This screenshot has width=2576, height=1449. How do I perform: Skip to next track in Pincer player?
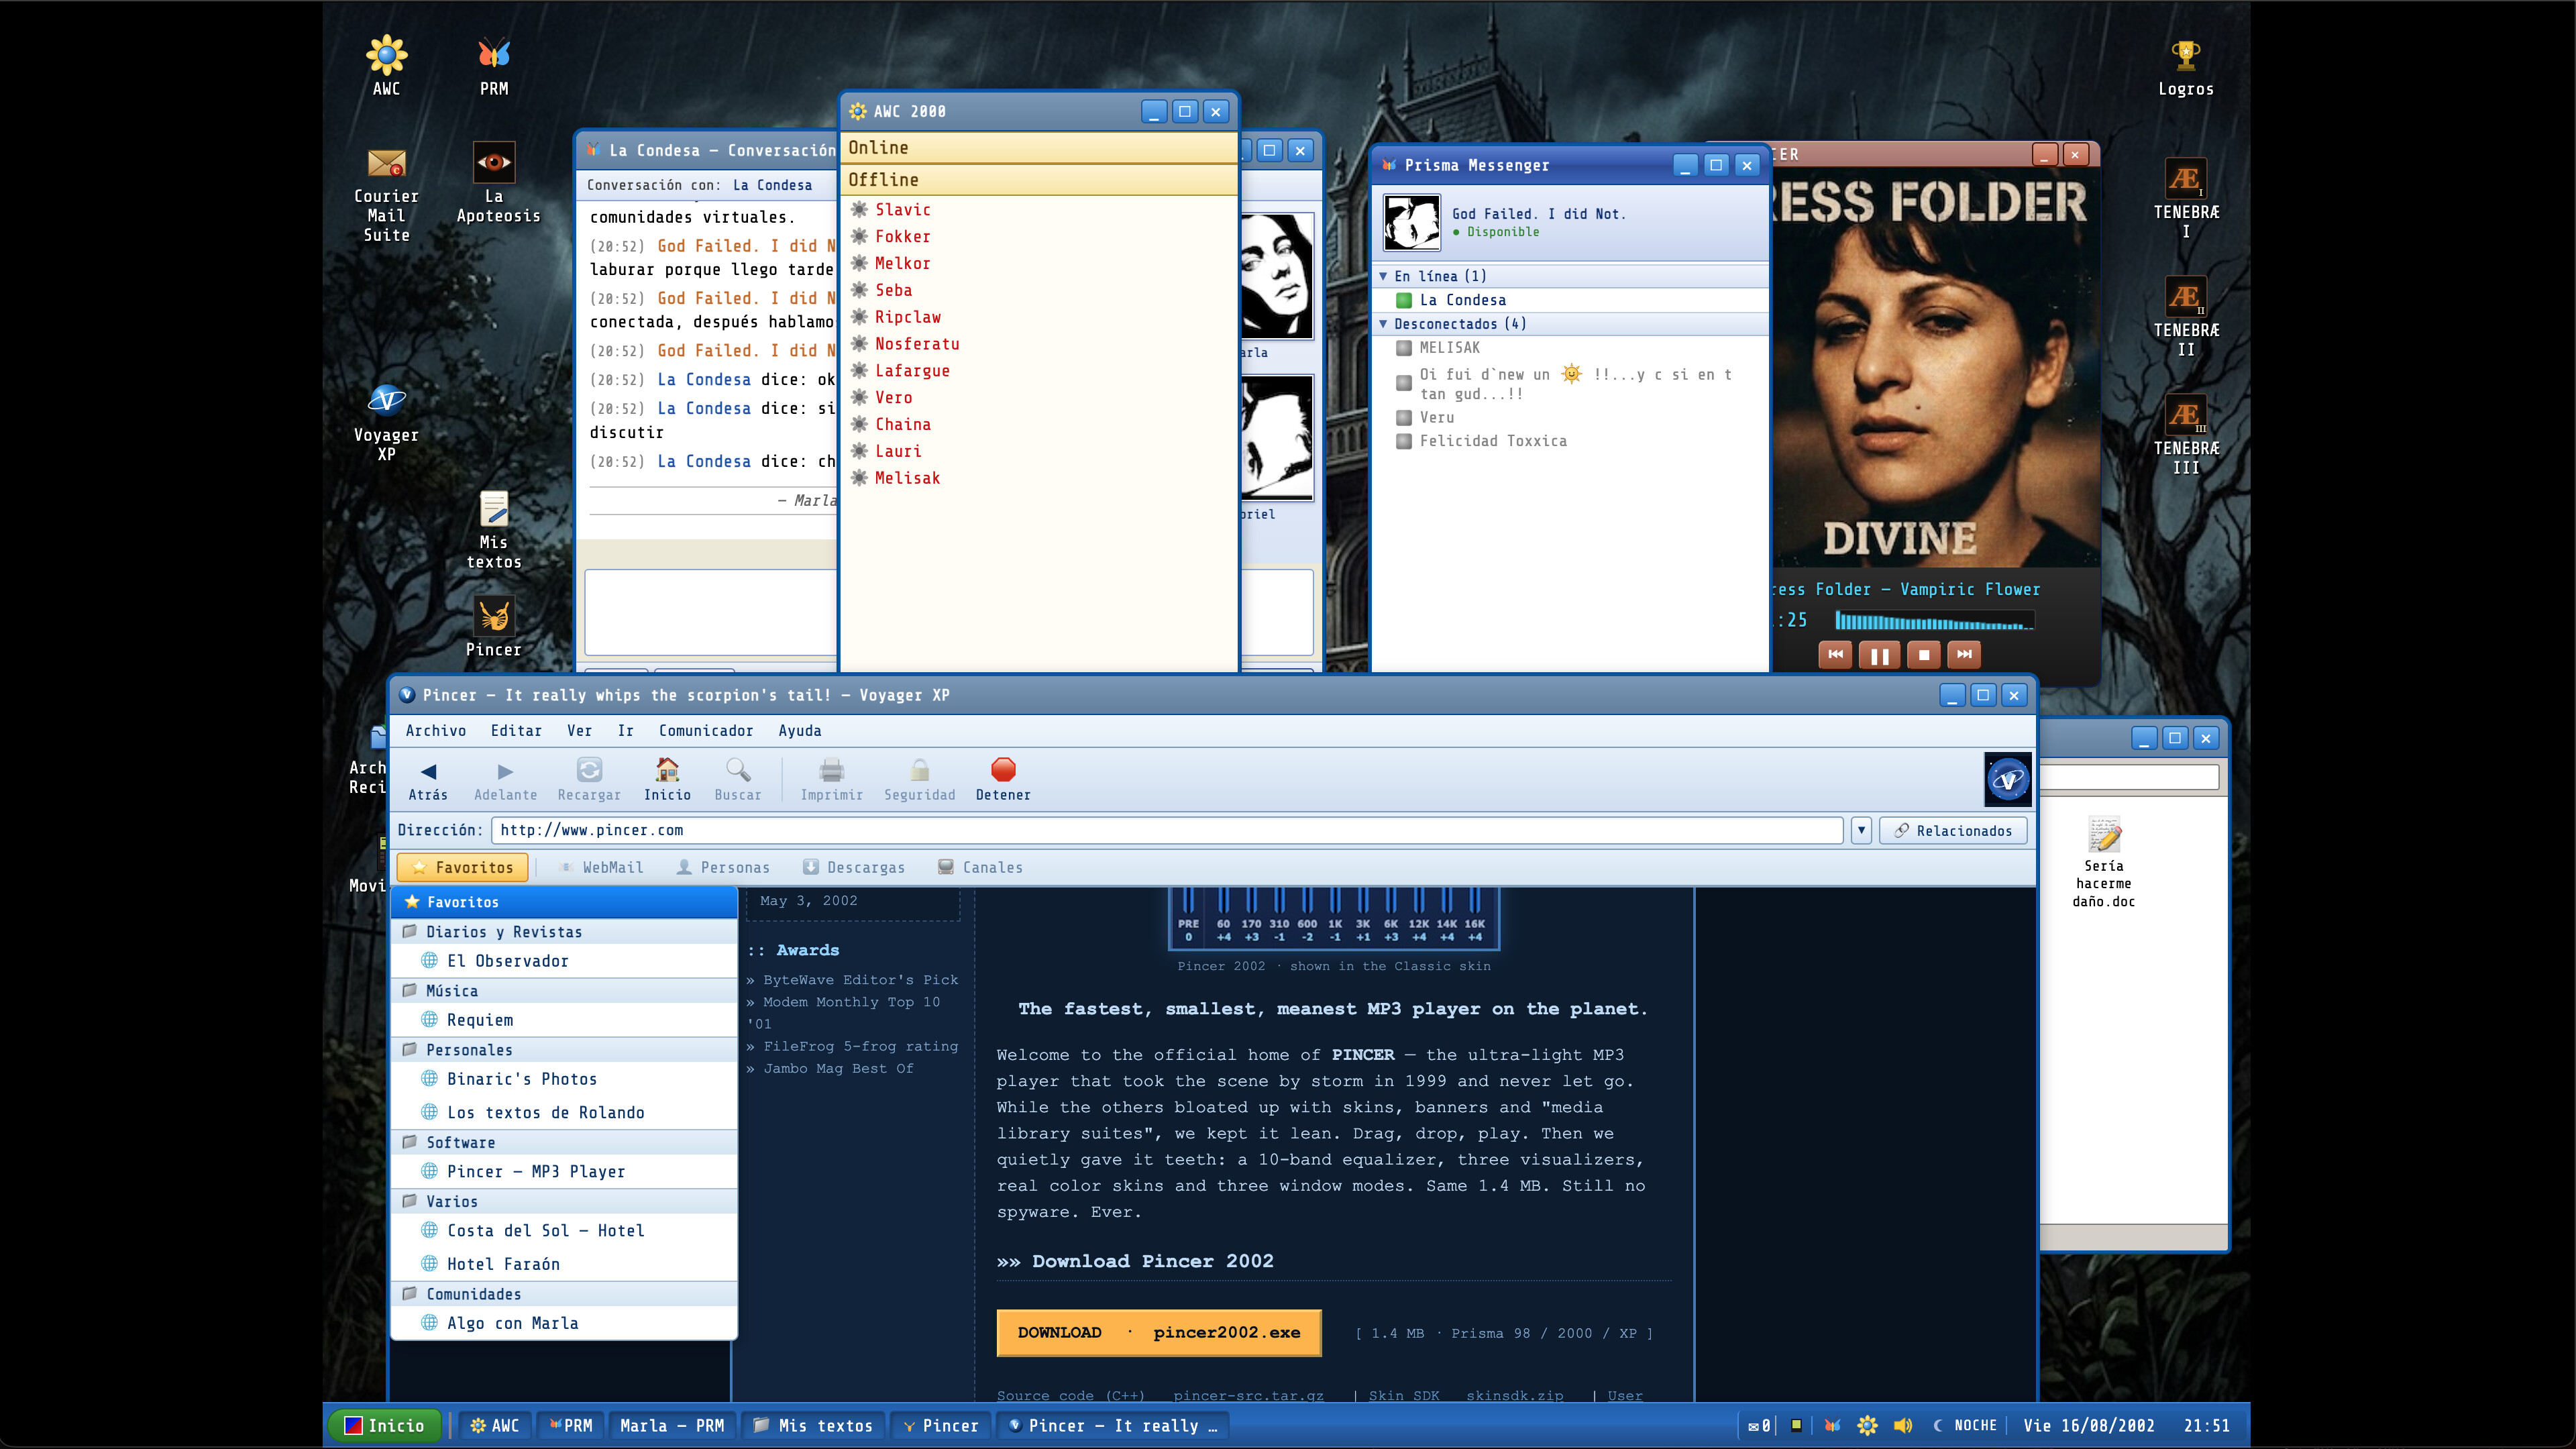coord(1964,655)
